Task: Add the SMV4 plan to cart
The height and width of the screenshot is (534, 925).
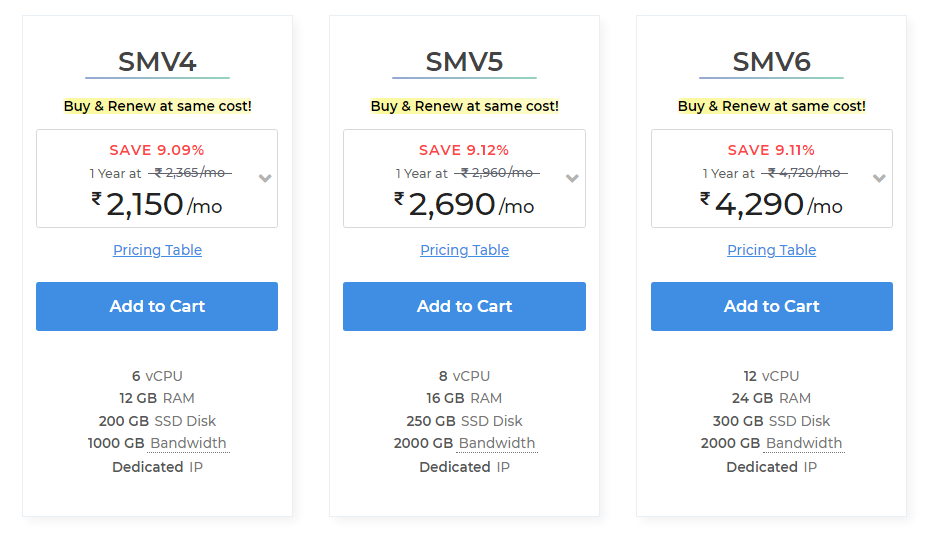Action: click(157, 306)
